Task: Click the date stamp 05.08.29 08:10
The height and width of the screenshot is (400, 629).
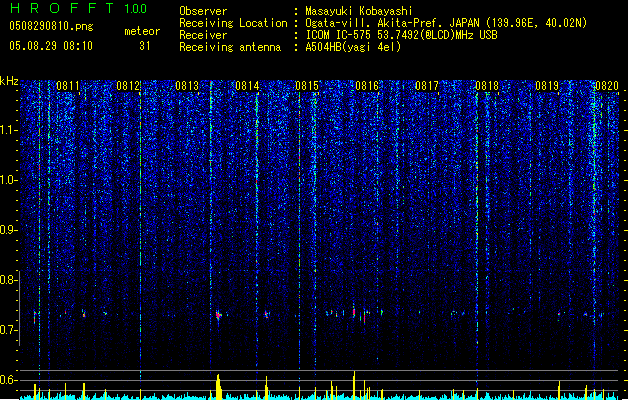Action: (x=51, y=46)
